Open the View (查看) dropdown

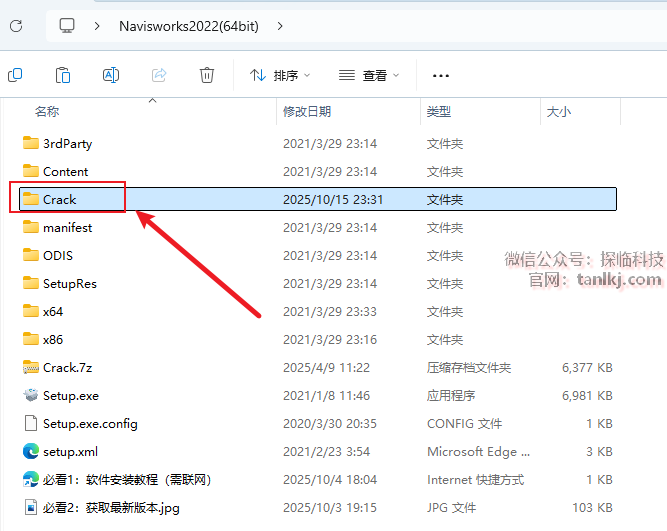pyautogui.click(x=369, y=75)
